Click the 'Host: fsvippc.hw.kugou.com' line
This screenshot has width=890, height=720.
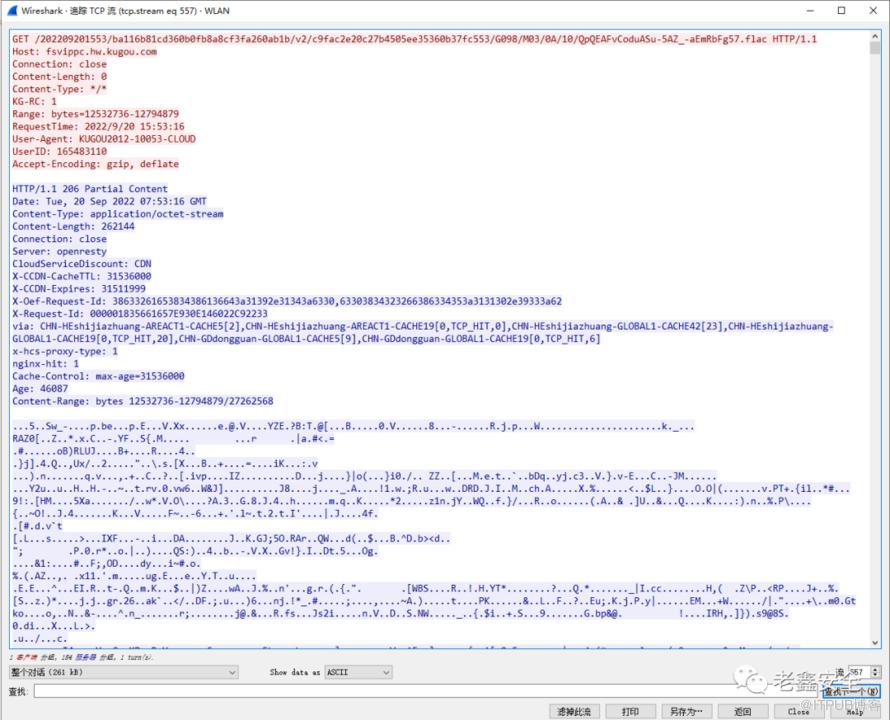pyautogui.click(x=85, y=52)
